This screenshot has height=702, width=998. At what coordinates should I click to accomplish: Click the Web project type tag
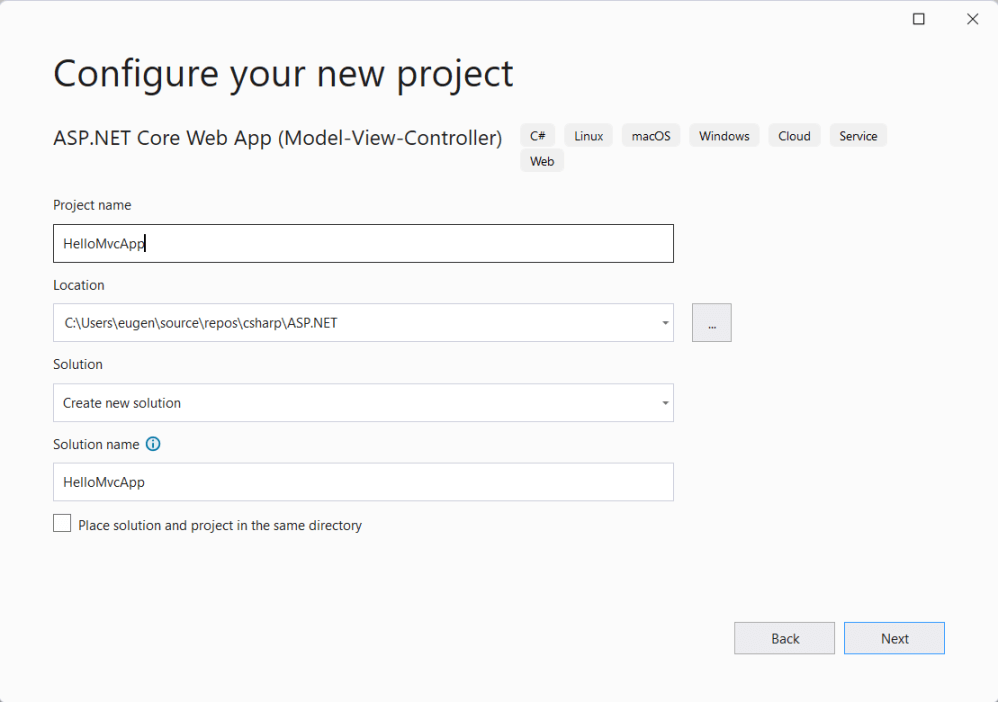(542, 161)
